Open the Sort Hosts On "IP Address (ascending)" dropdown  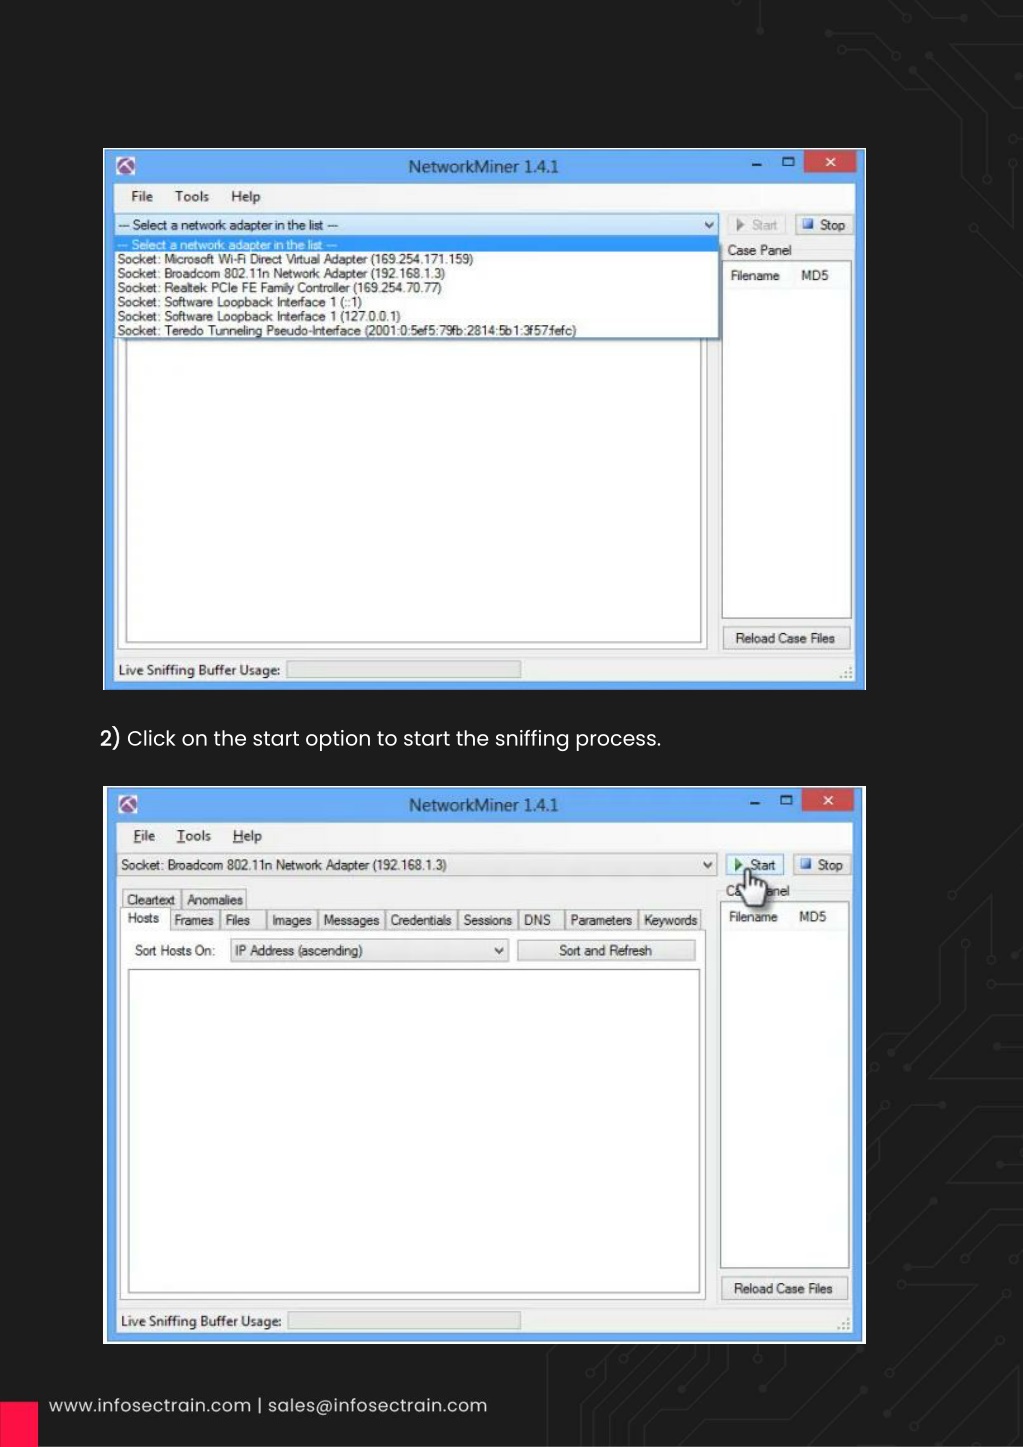tap(369, 950)
